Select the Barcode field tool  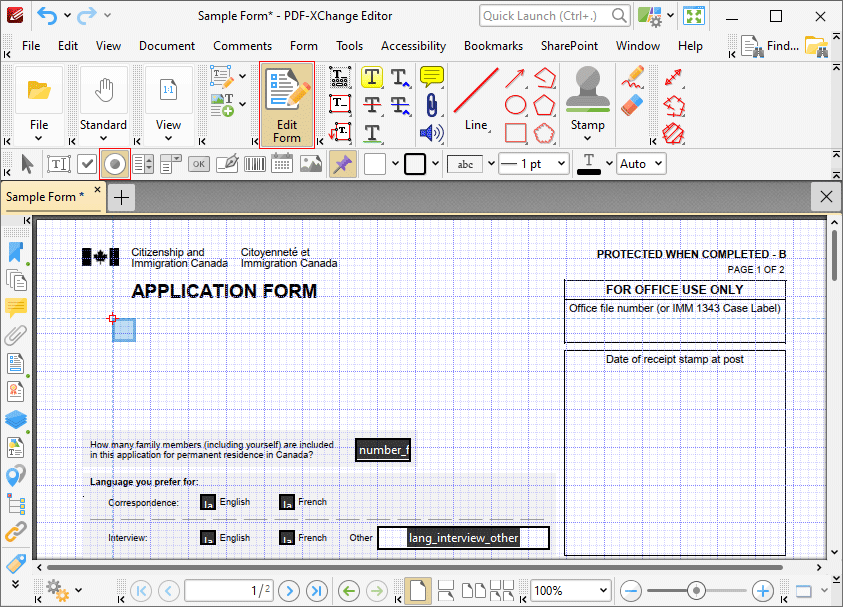click(255, 164)
